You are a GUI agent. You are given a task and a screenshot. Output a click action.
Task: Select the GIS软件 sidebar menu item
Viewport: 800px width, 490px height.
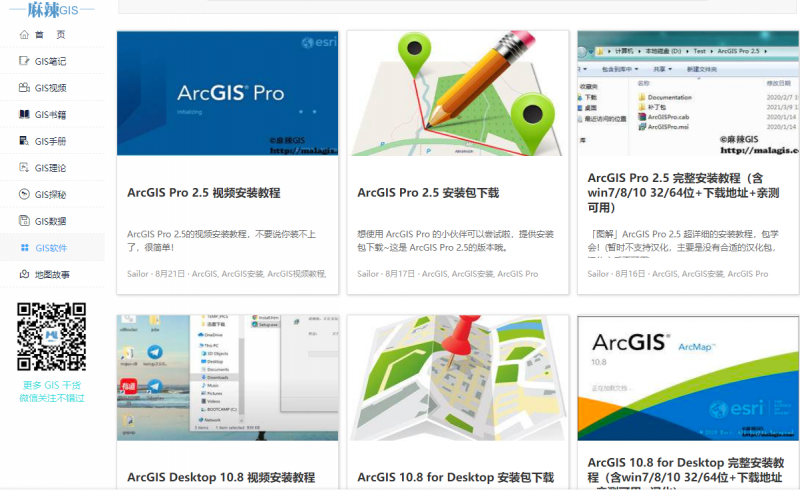[x=51, y=248]
